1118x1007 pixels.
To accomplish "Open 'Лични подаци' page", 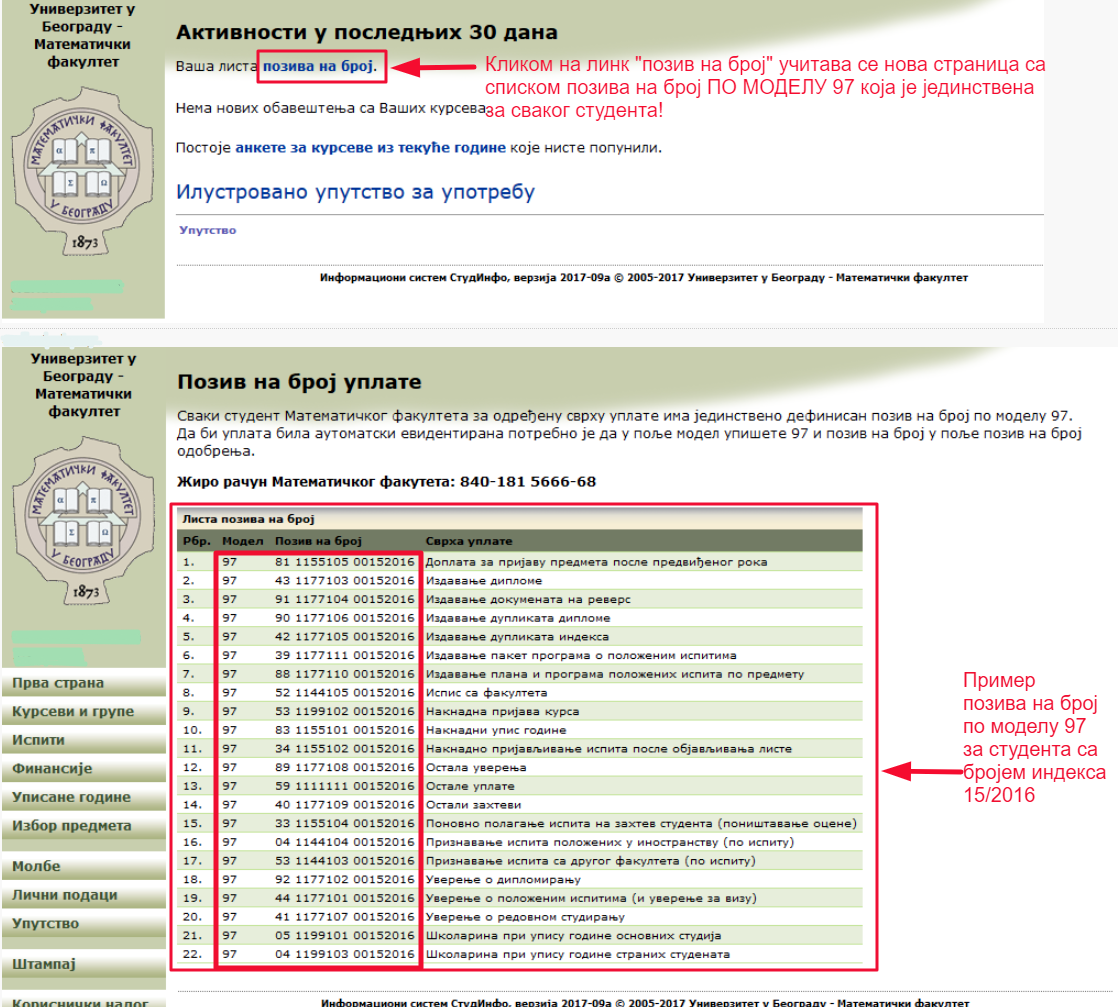I will (x=65, y=895).
